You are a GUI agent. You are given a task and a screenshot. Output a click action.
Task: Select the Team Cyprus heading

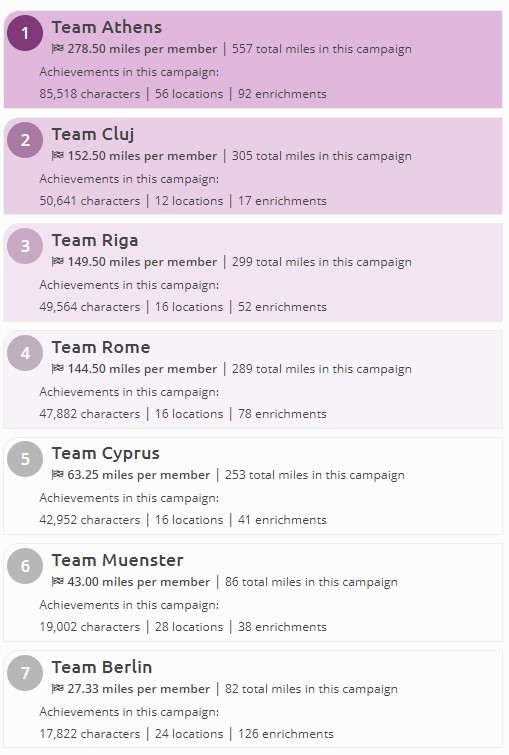point(105,454)
